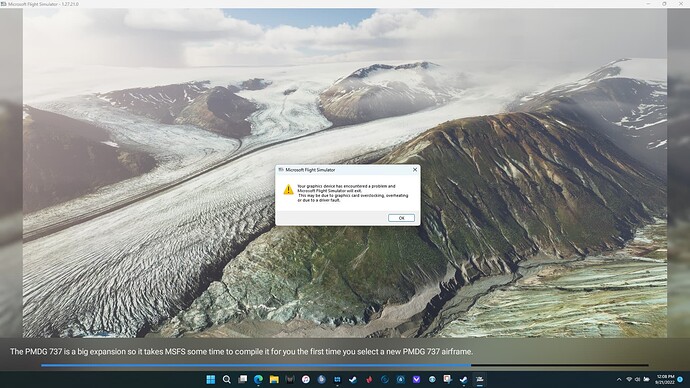Close the Microsoft Flight Simulator error dialog
The image size is (690, 388).
click(415, 170)
